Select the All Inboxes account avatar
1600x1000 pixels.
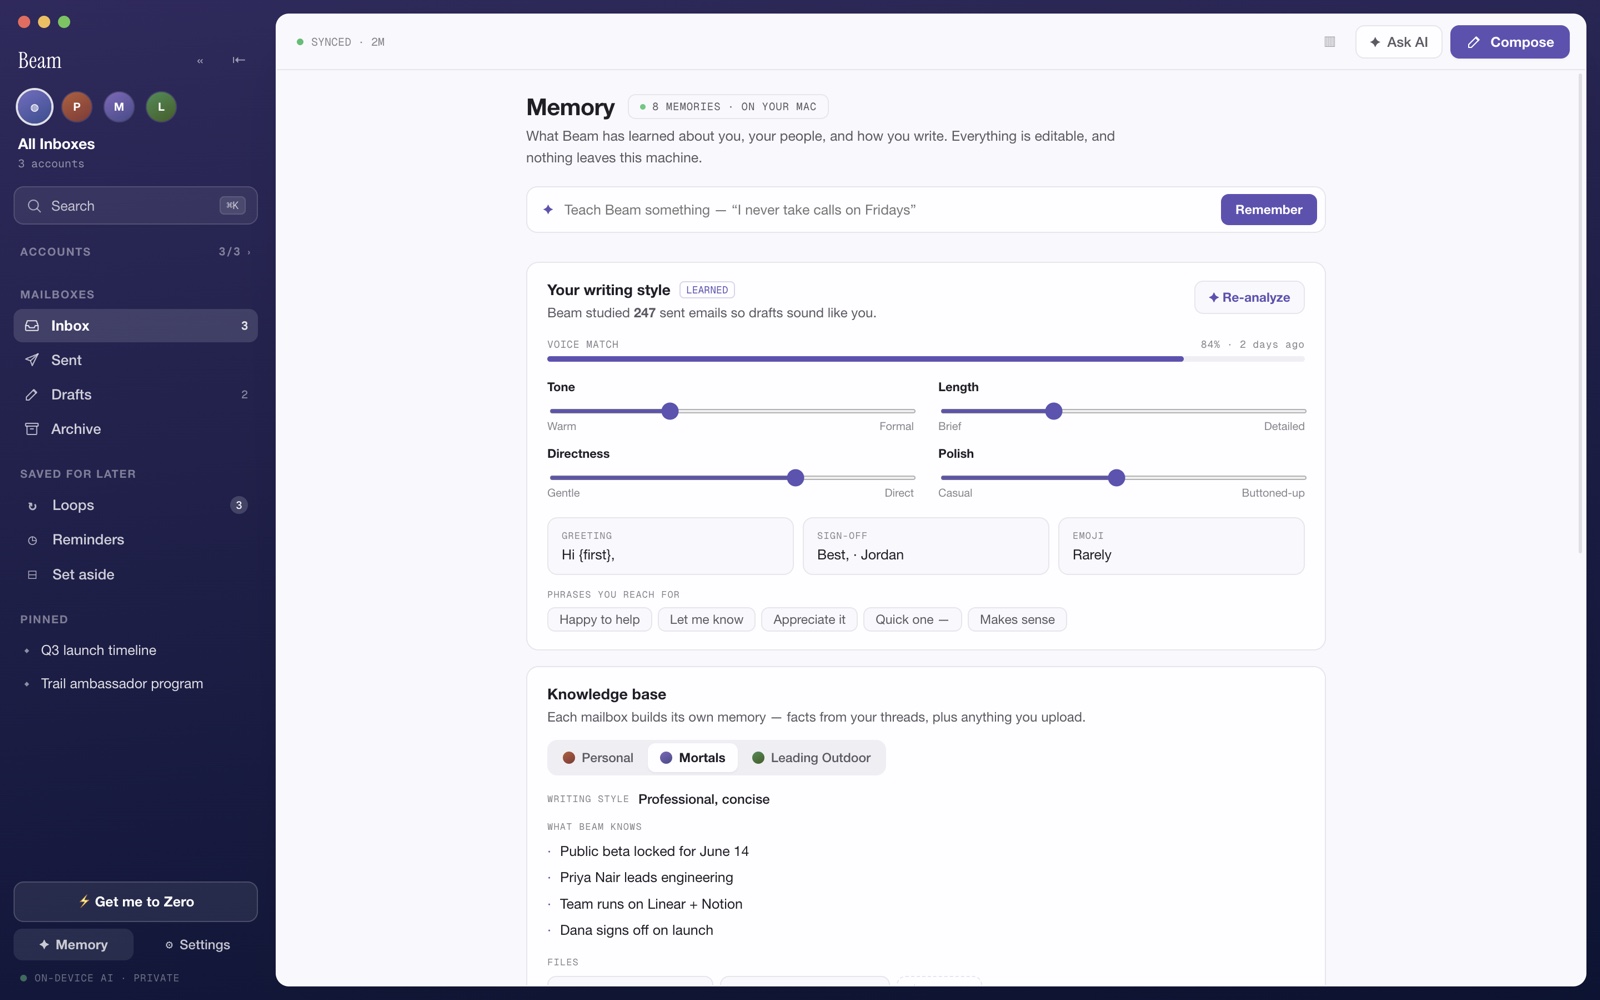click(x=35, y=107)
